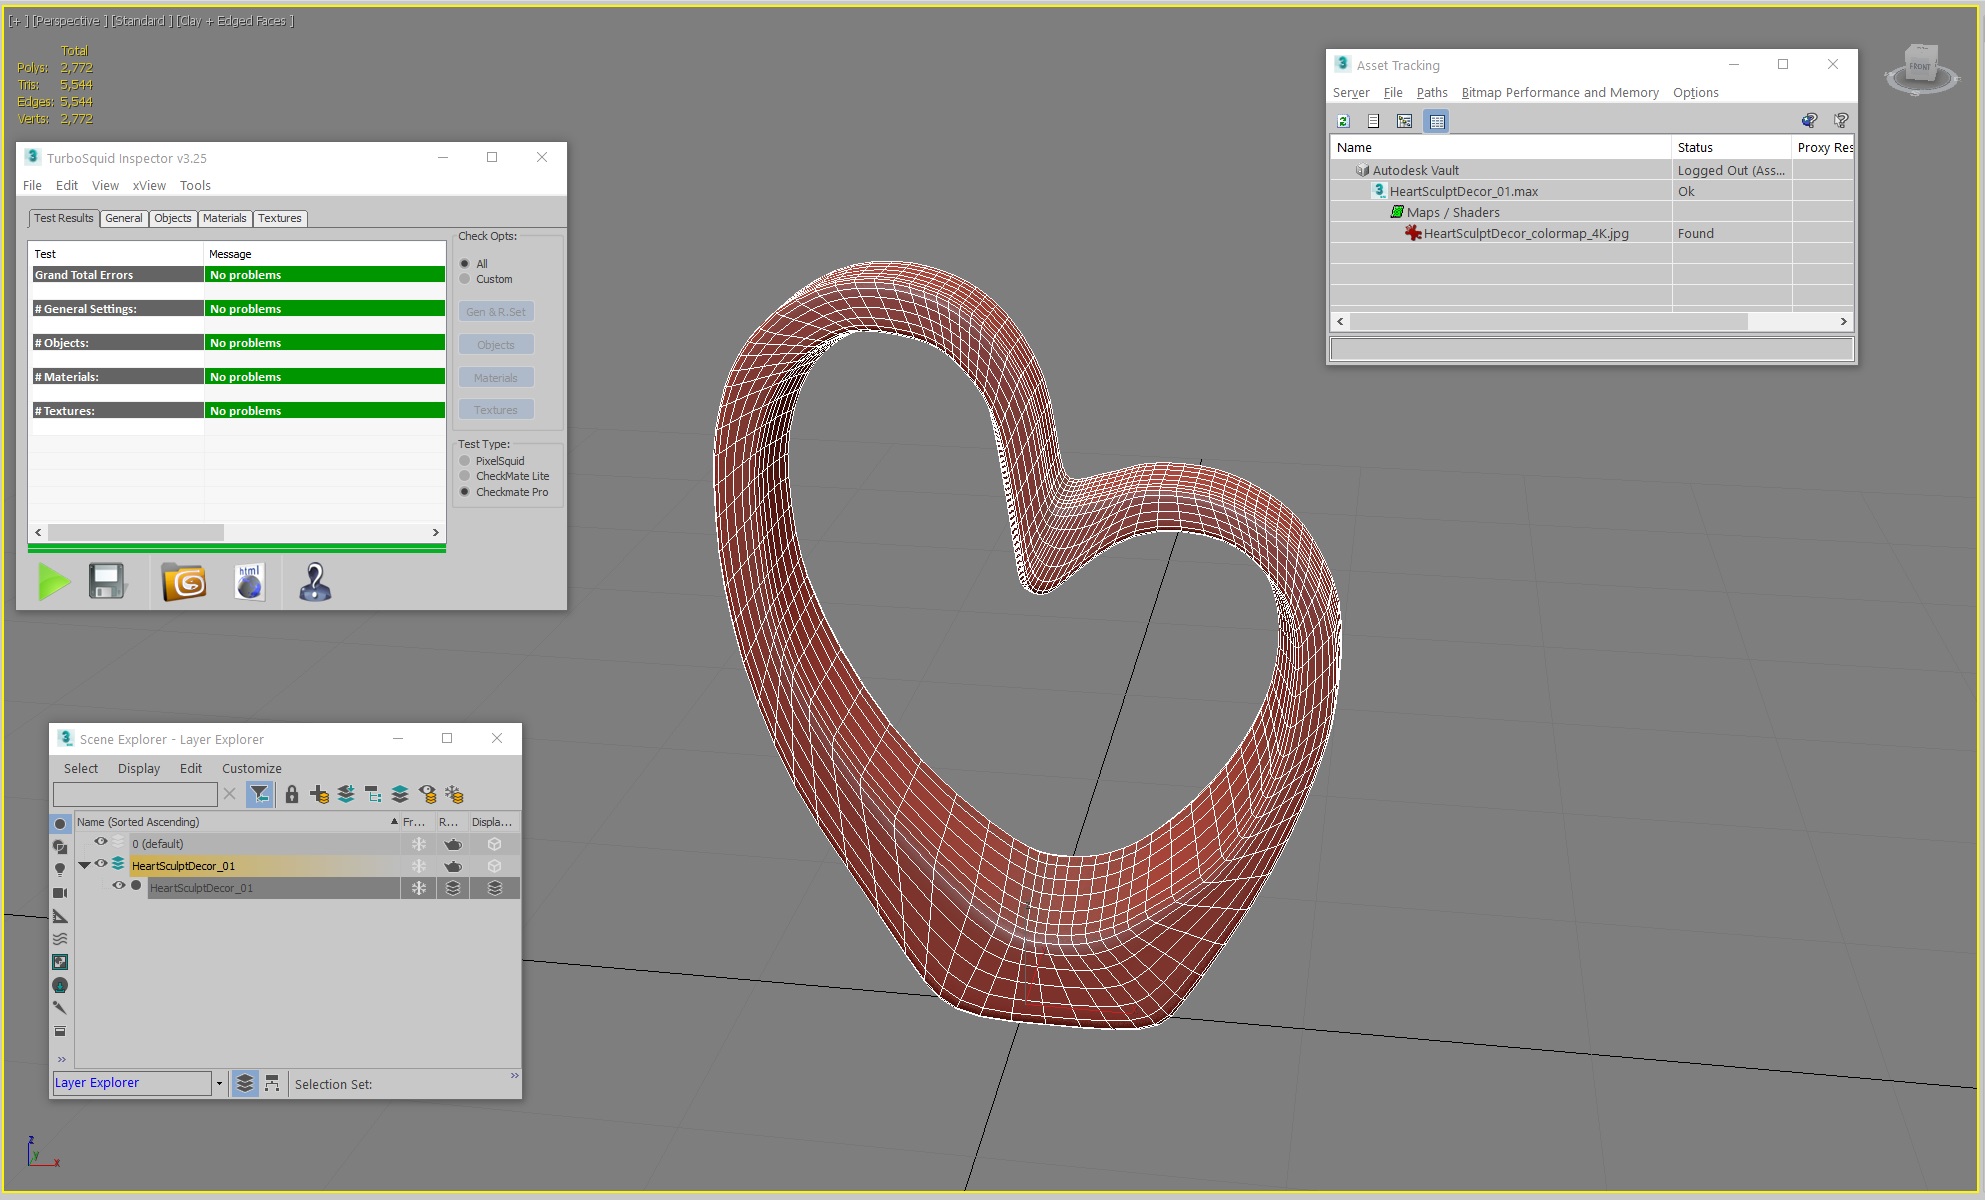Open the Bitmap Performance and Memory menu
The image size is (1985, 1200).
1559,92
